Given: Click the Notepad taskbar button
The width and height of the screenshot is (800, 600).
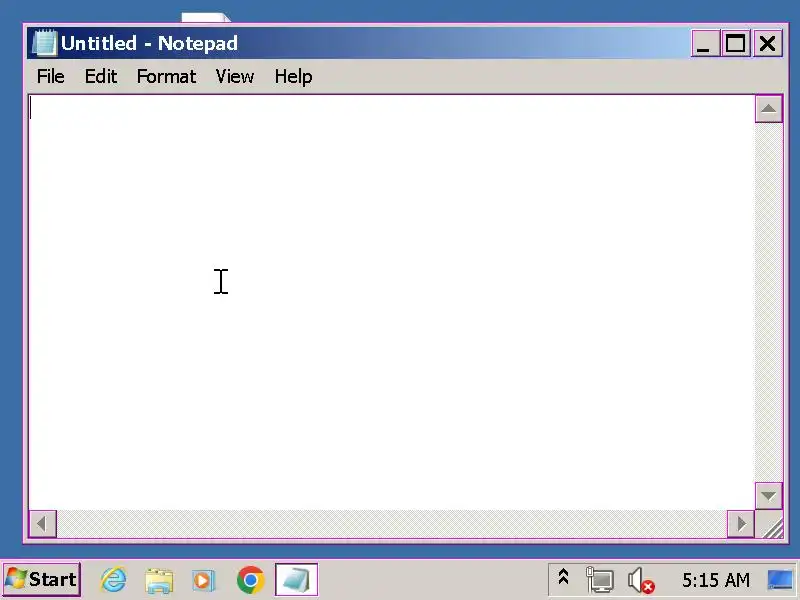Looking at the screenshot, I should click(x=296, y=580).
